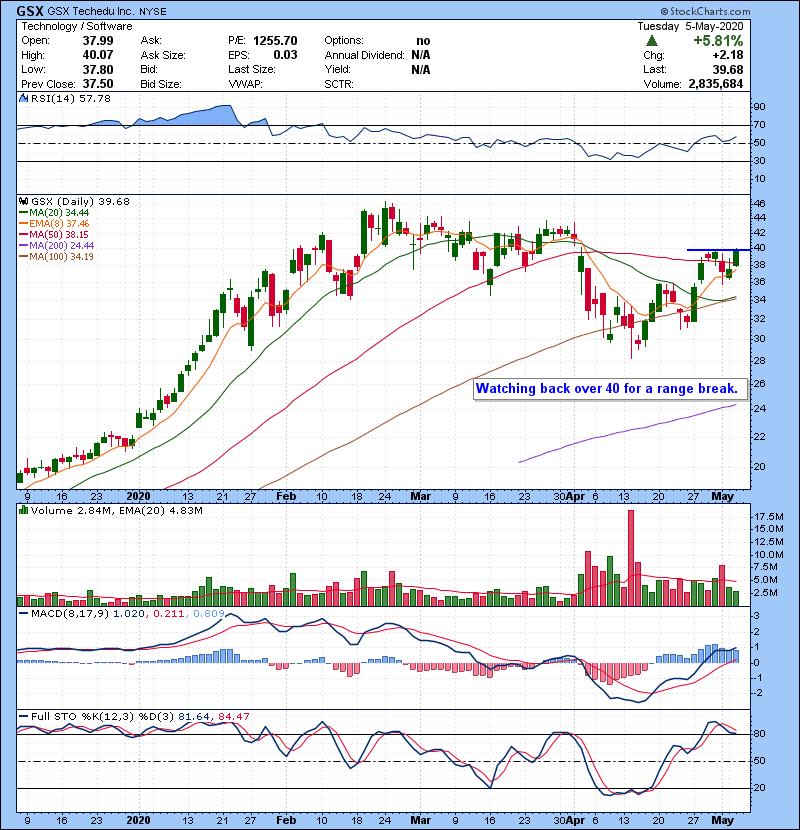Click the 28 price level on the price axis
Viewport: 800px width, 830px height.
(x=759, y=361)
